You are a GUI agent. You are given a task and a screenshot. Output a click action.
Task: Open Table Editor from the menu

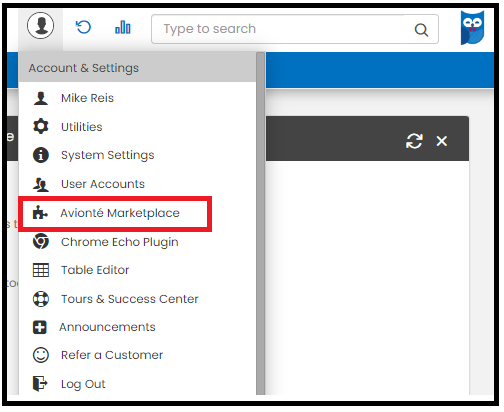(x=95, y=270)
